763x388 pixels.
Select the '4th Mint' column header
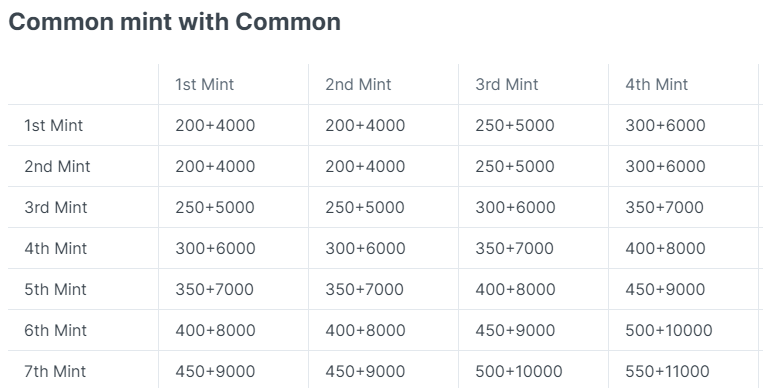(656, 84)
